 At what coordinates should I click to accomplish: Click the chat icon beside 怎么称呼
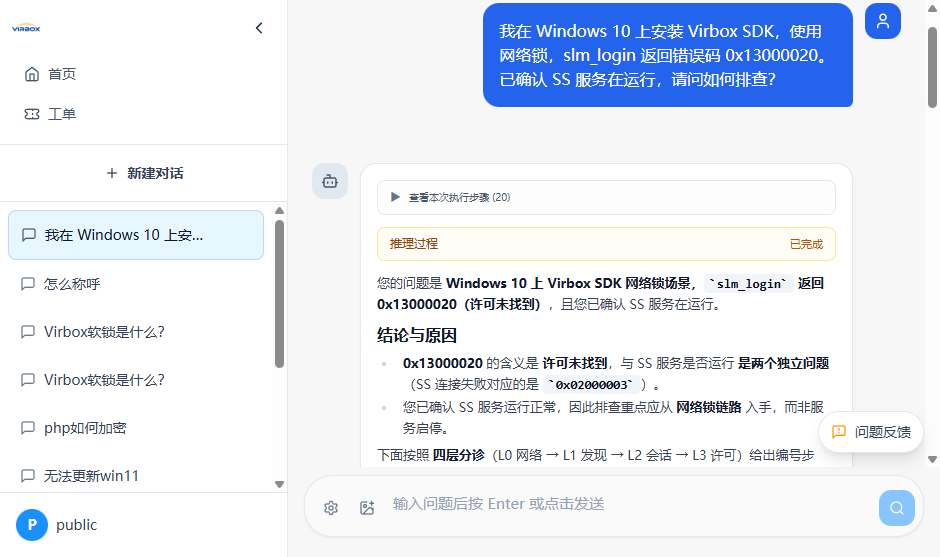pyautogui.click(x=28, y=284)
